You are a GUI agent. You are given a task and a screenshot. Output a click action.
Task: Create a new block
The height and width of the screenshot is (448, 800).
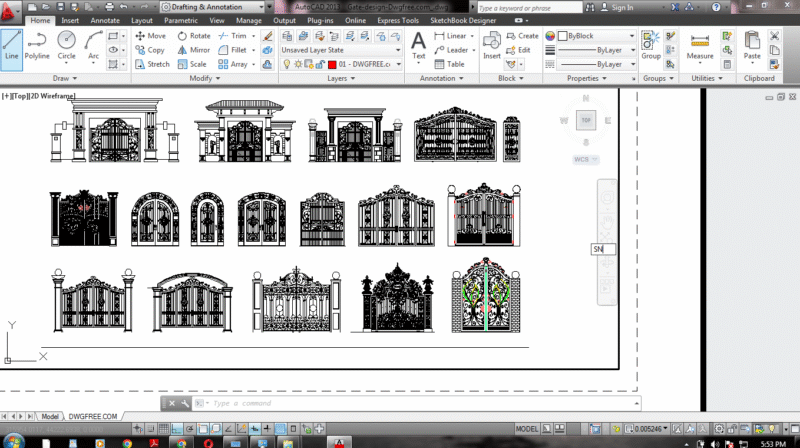(522, 36)
